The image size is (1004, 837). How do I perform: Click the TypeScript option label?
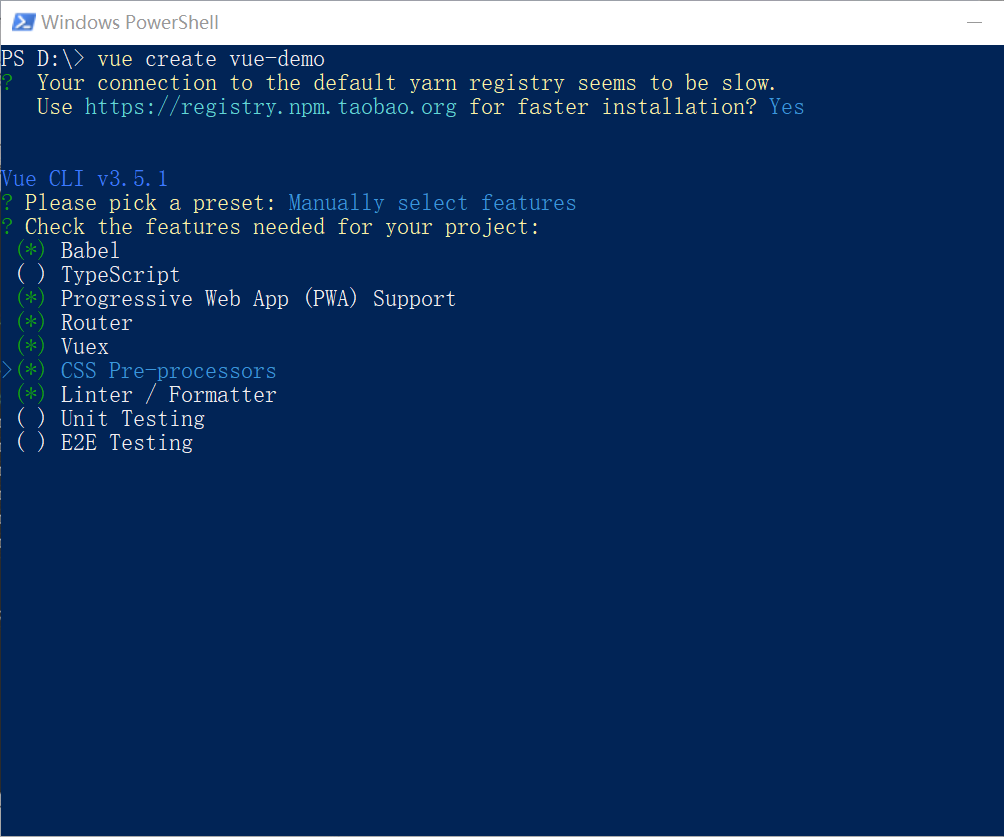pyautogui.click(x=120, y=275)
